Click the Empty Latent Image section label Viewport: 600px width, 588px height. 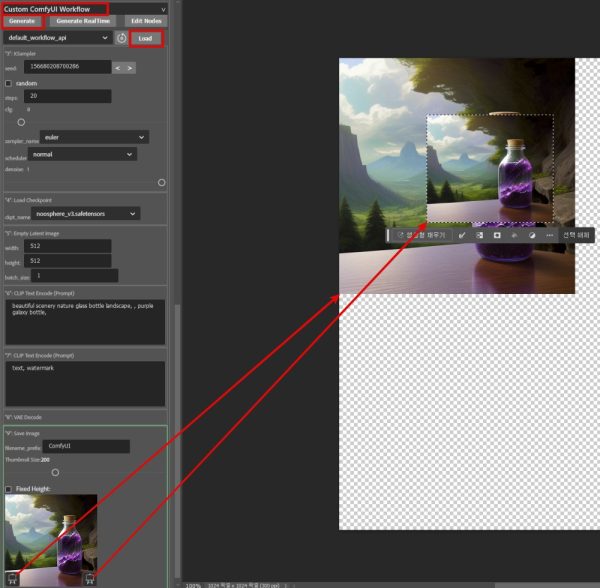tap(32, 233)
